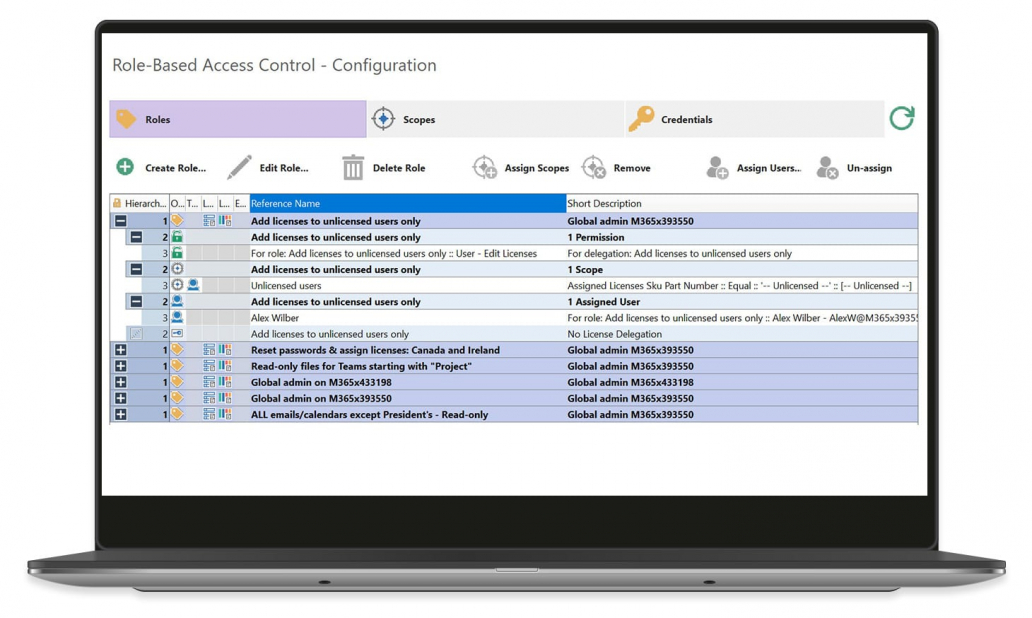Click list layout icon in top Add licenses row

(x=209, y=221)
